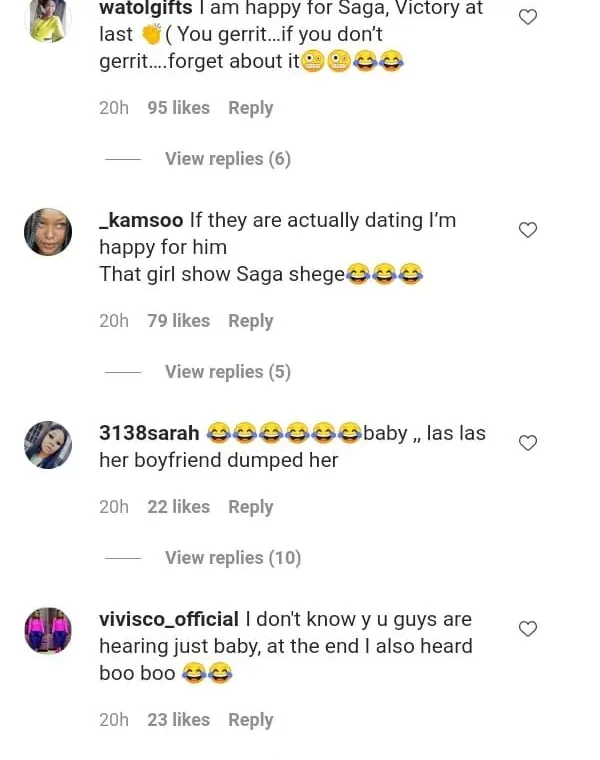The image size is (600, 760).
Task: Show the 10 replies under 3138sarah
Action: (x=232, y=558)
